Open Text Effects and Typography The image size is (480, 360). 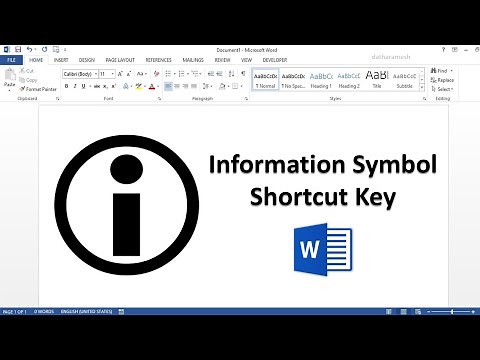click(x=126, y=86)
